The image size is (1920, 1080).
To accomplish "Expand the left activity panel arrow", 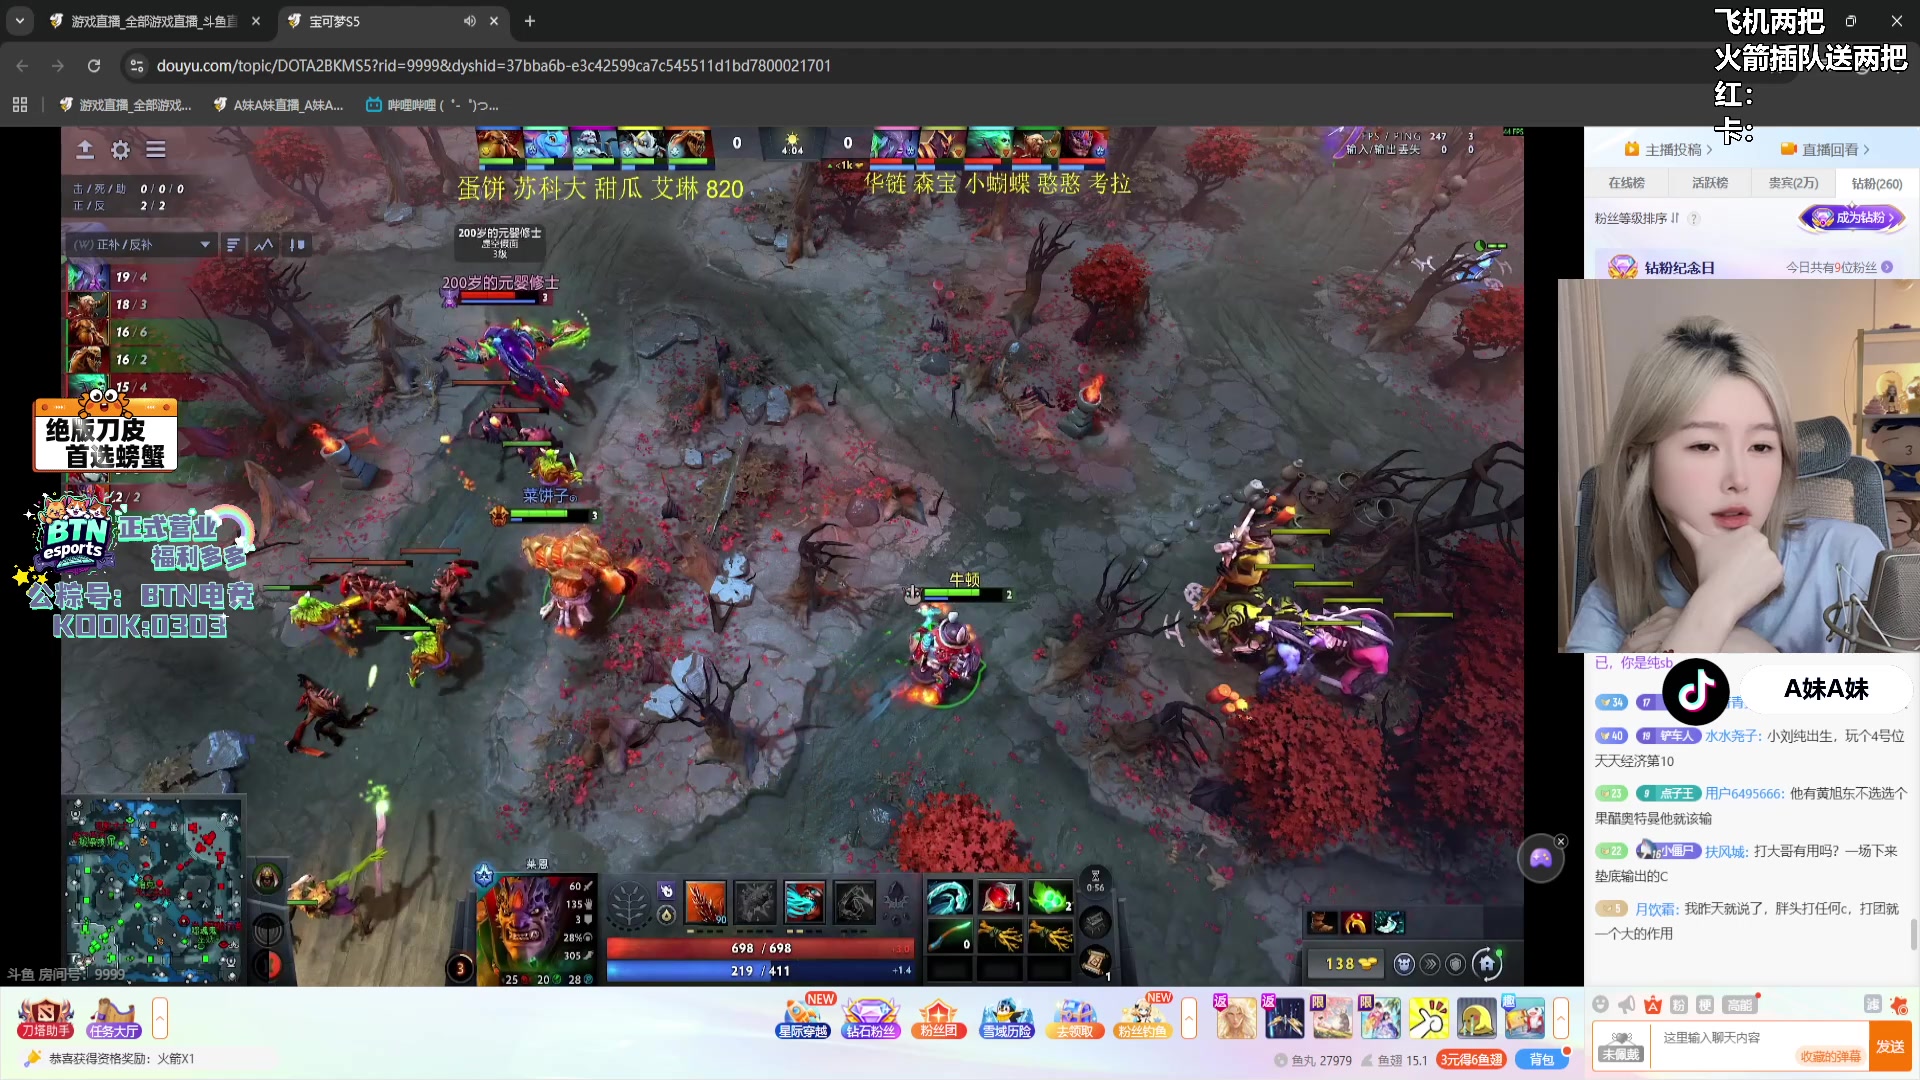I will tap(160, 1019).
